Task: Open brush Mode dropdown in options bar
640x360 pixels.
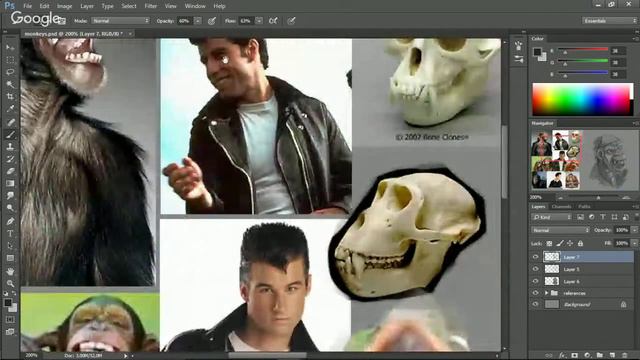Action: pyautogui.click(x=120, y=20)
